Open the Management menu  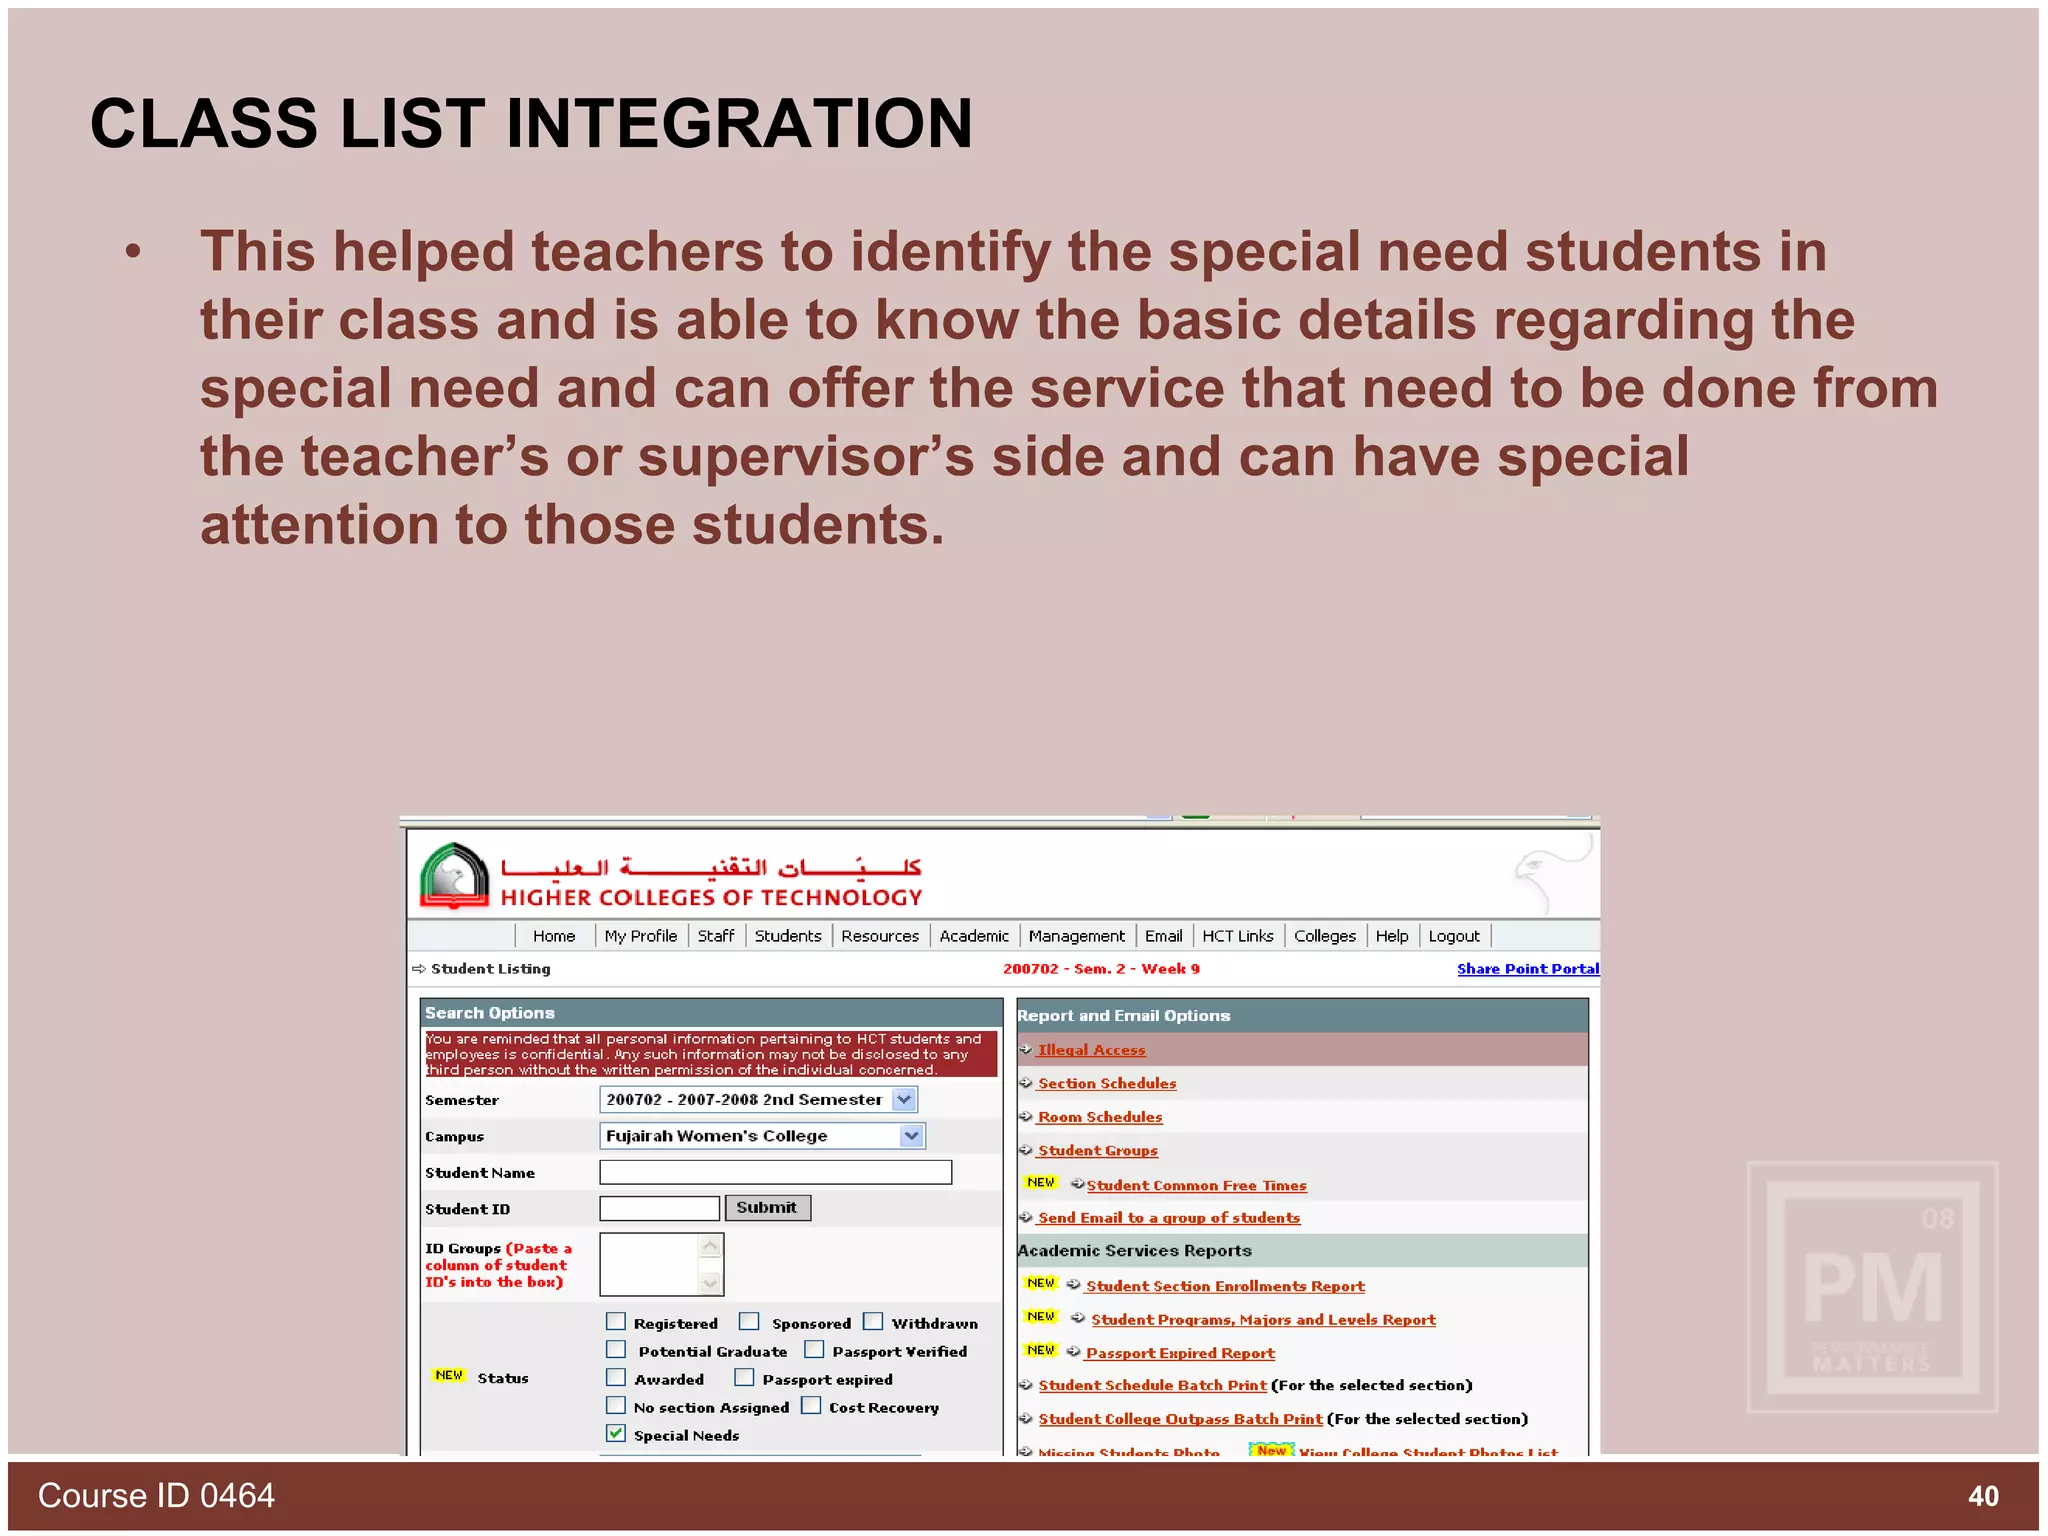(1077, 936)
